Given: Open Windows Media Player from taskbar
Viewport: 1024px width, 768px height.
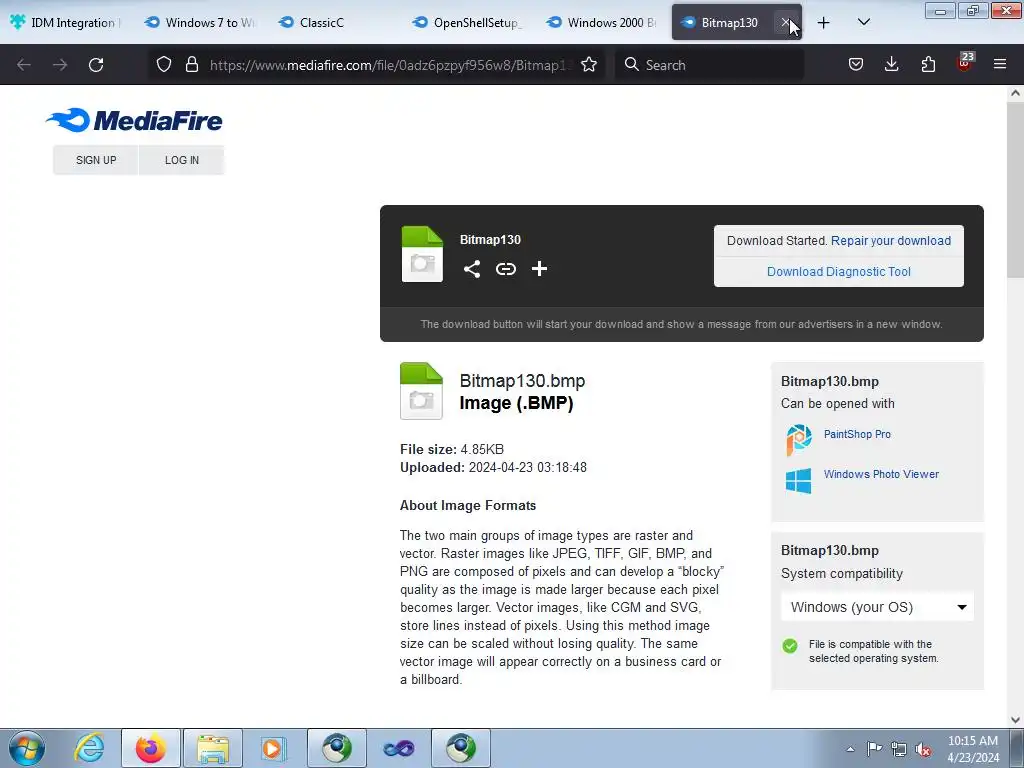Looking at the screenshot, I should pyautogui.click(x=274, y=748).
